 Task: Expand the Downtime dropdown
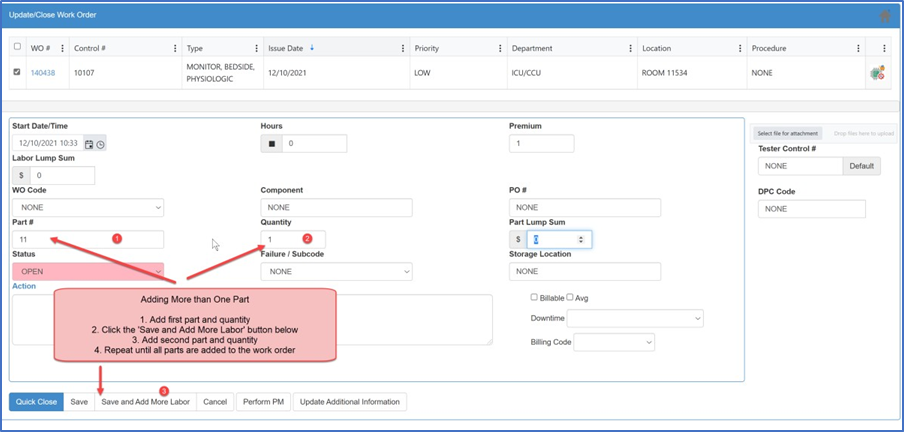coord(635,318)
